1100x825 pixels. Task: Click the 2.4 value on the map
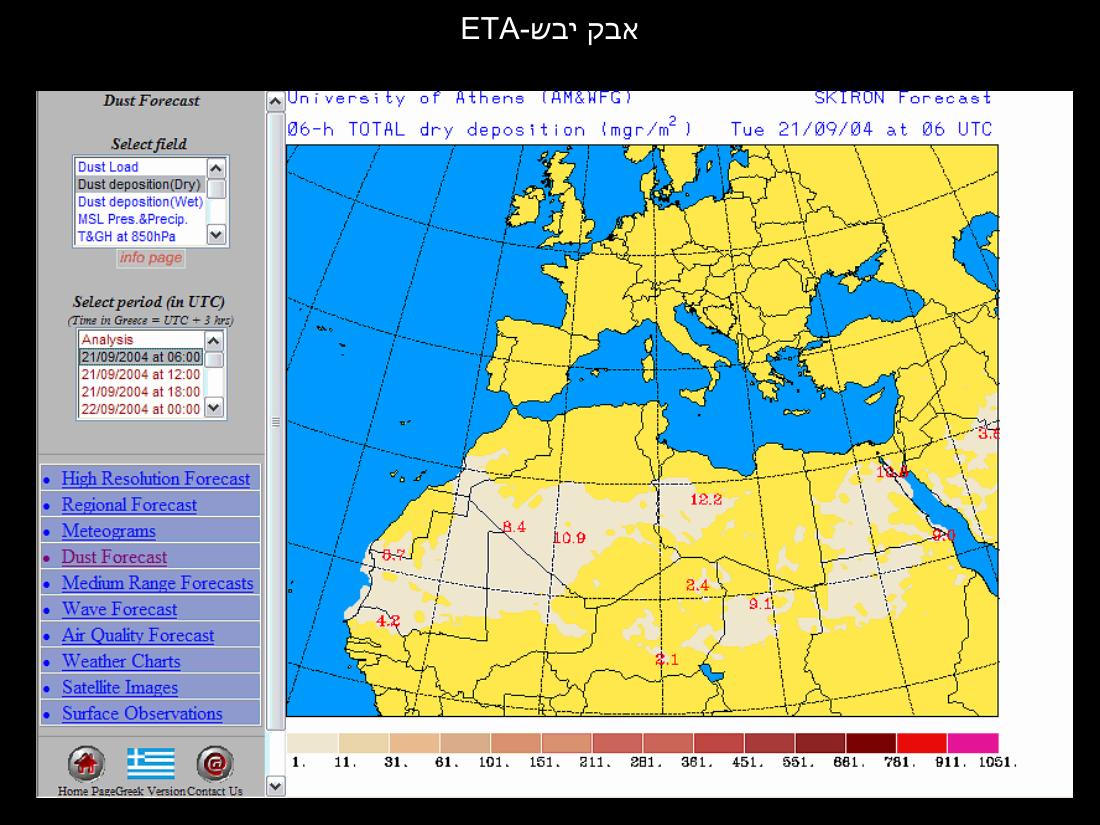(x=697, y=584)
